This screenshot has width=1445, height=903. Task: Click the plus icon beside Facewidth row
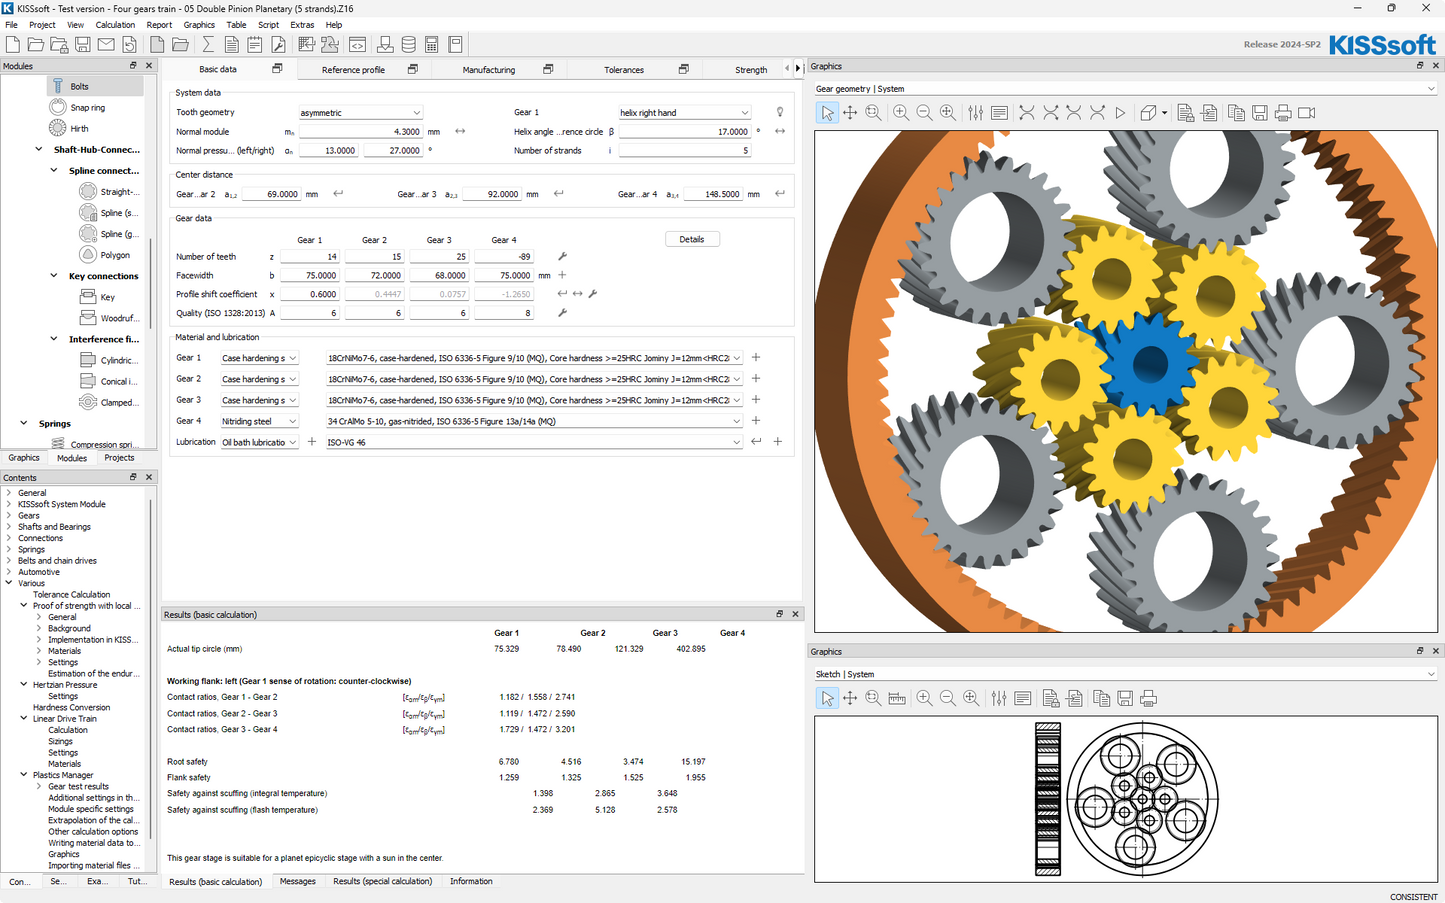(562, 275)
